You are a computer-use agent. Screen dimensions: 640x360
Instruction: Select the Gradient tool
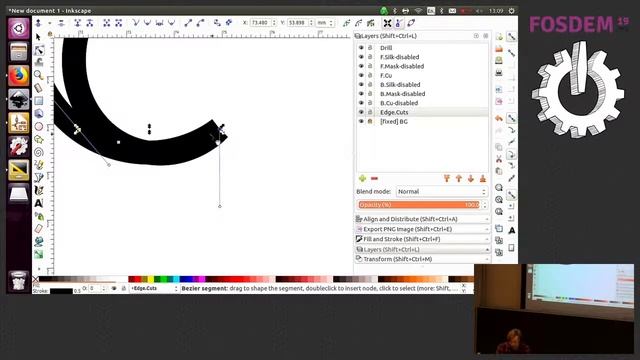pyautogui.click(x=38, y=254)
